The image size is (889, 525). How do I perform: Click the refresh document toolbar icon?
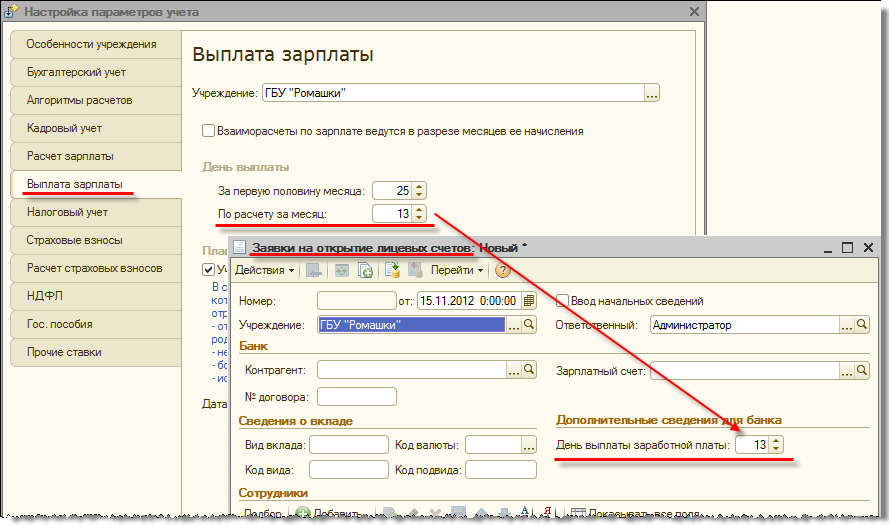coord(341,270)
